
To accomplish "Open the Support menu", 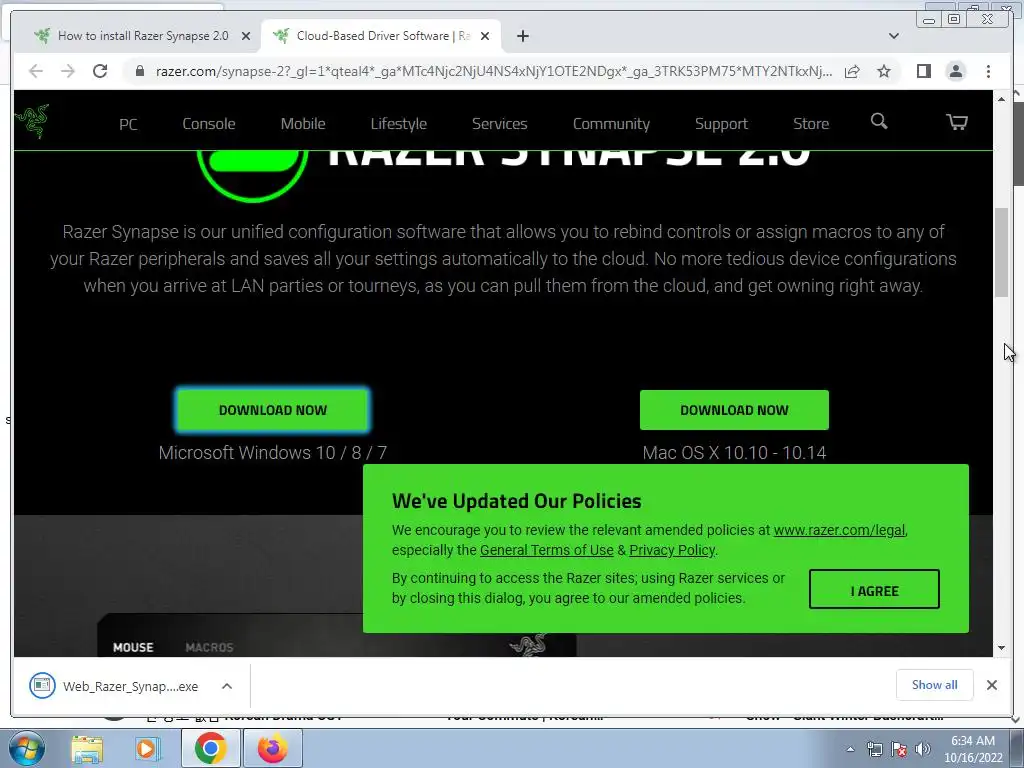I will tap(721, 124).
